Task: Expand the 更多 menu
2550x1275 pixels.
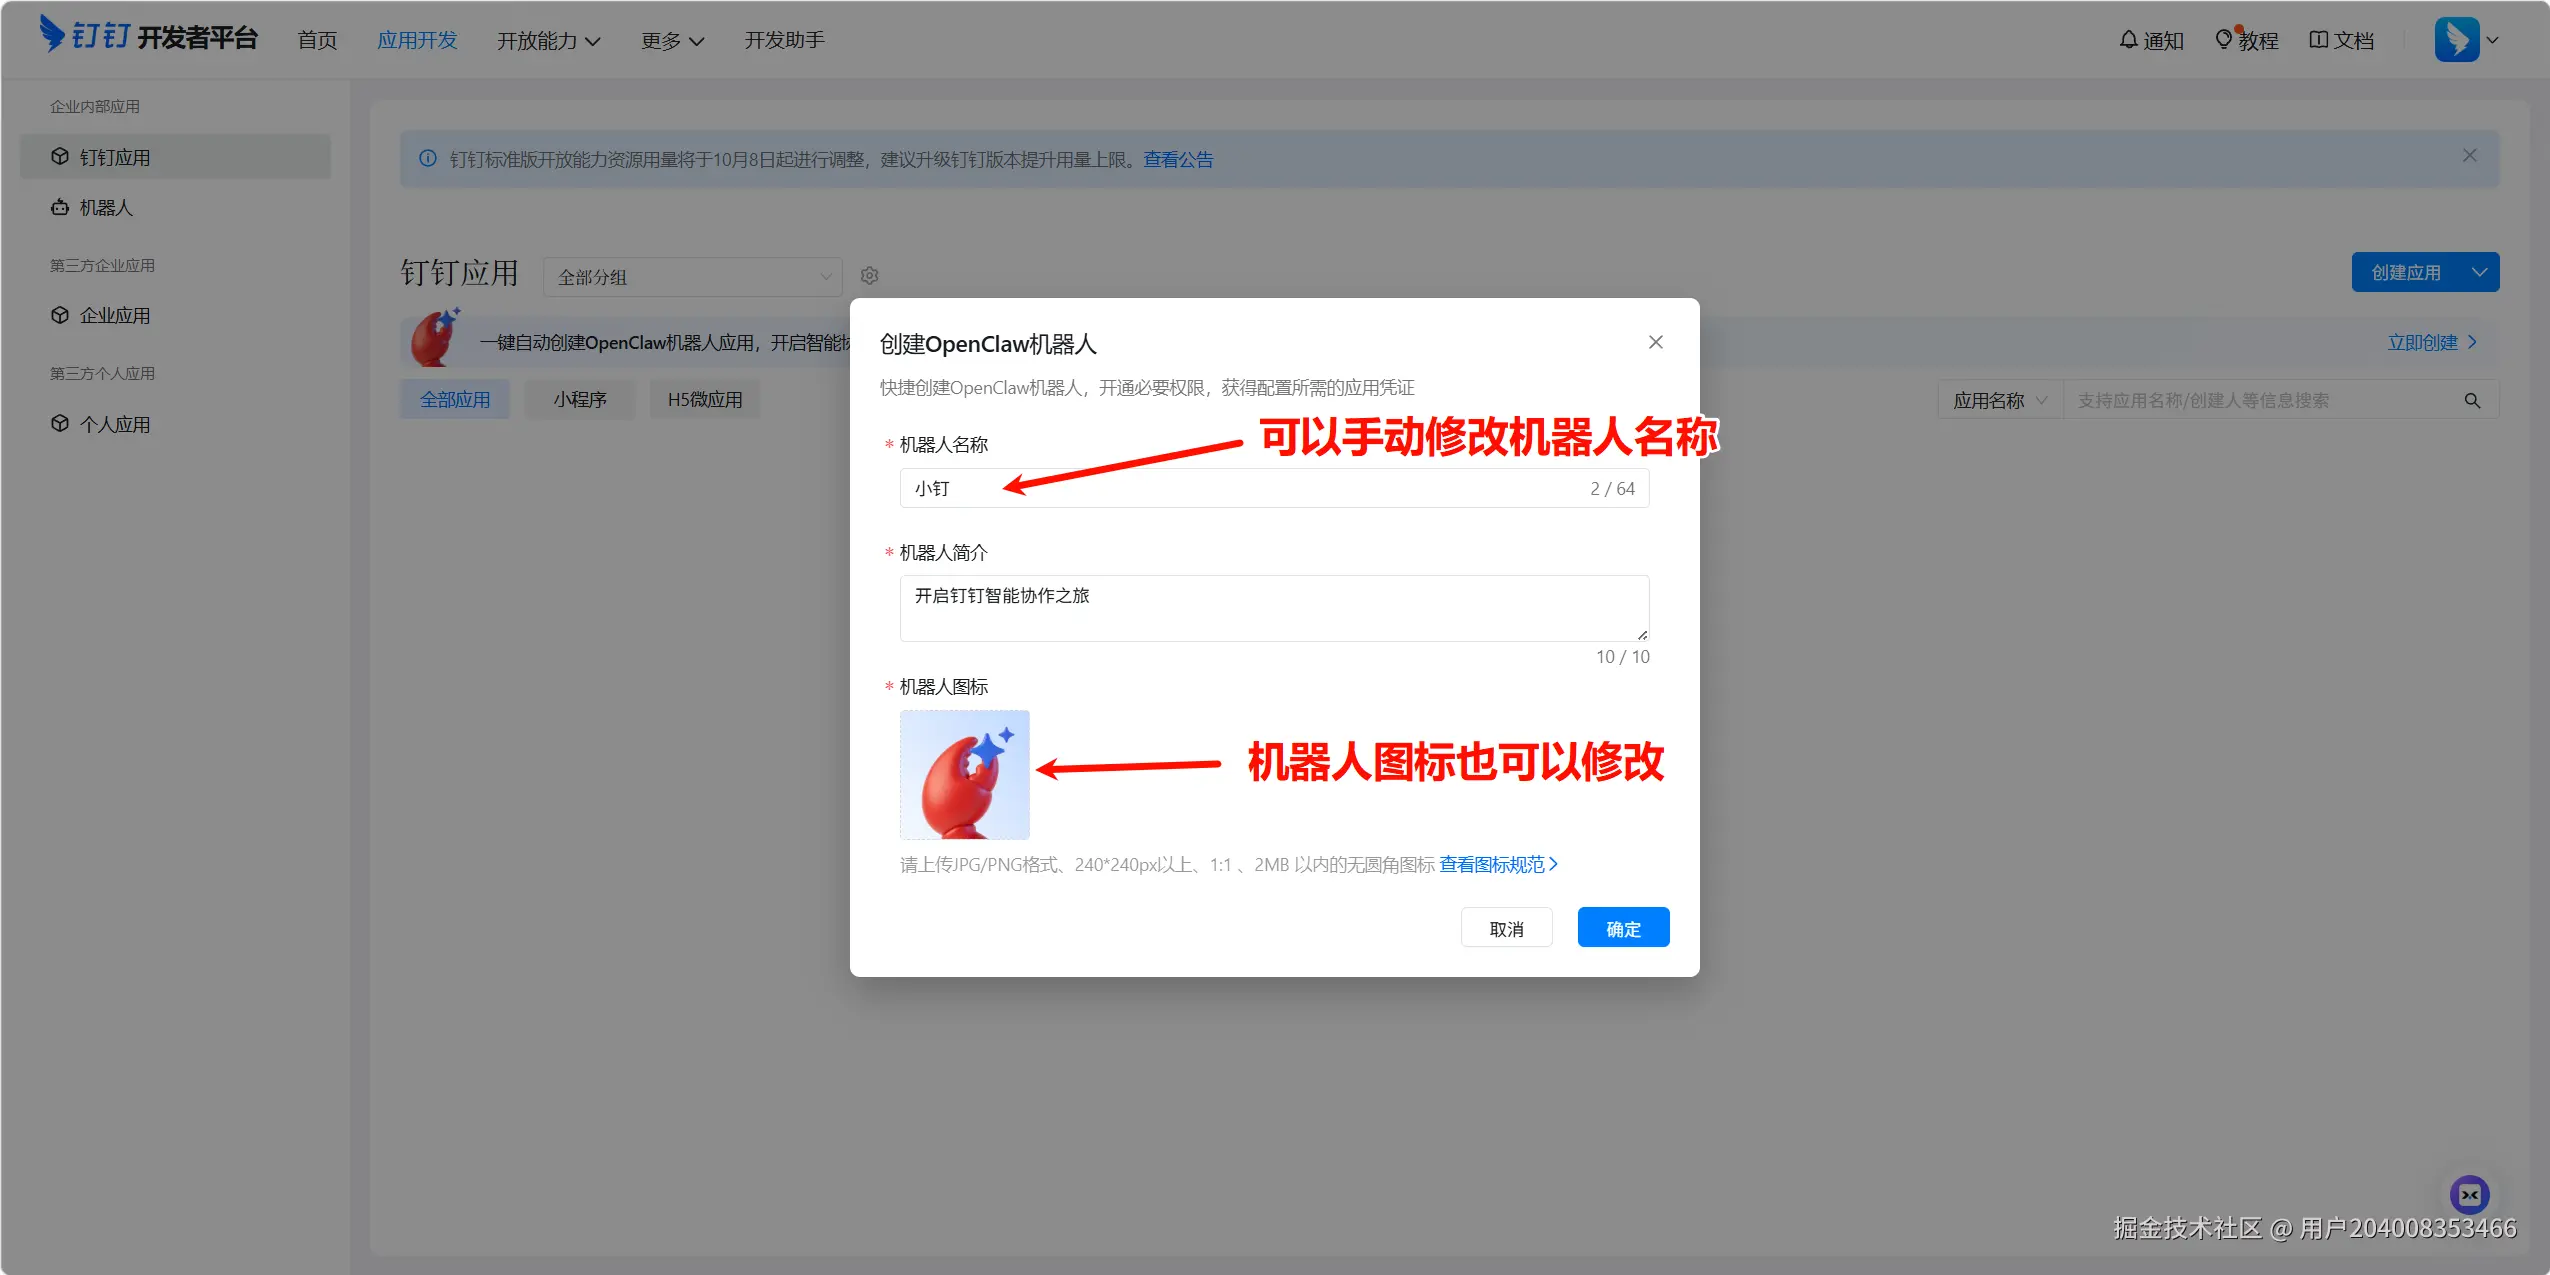Action: [672, 40]
